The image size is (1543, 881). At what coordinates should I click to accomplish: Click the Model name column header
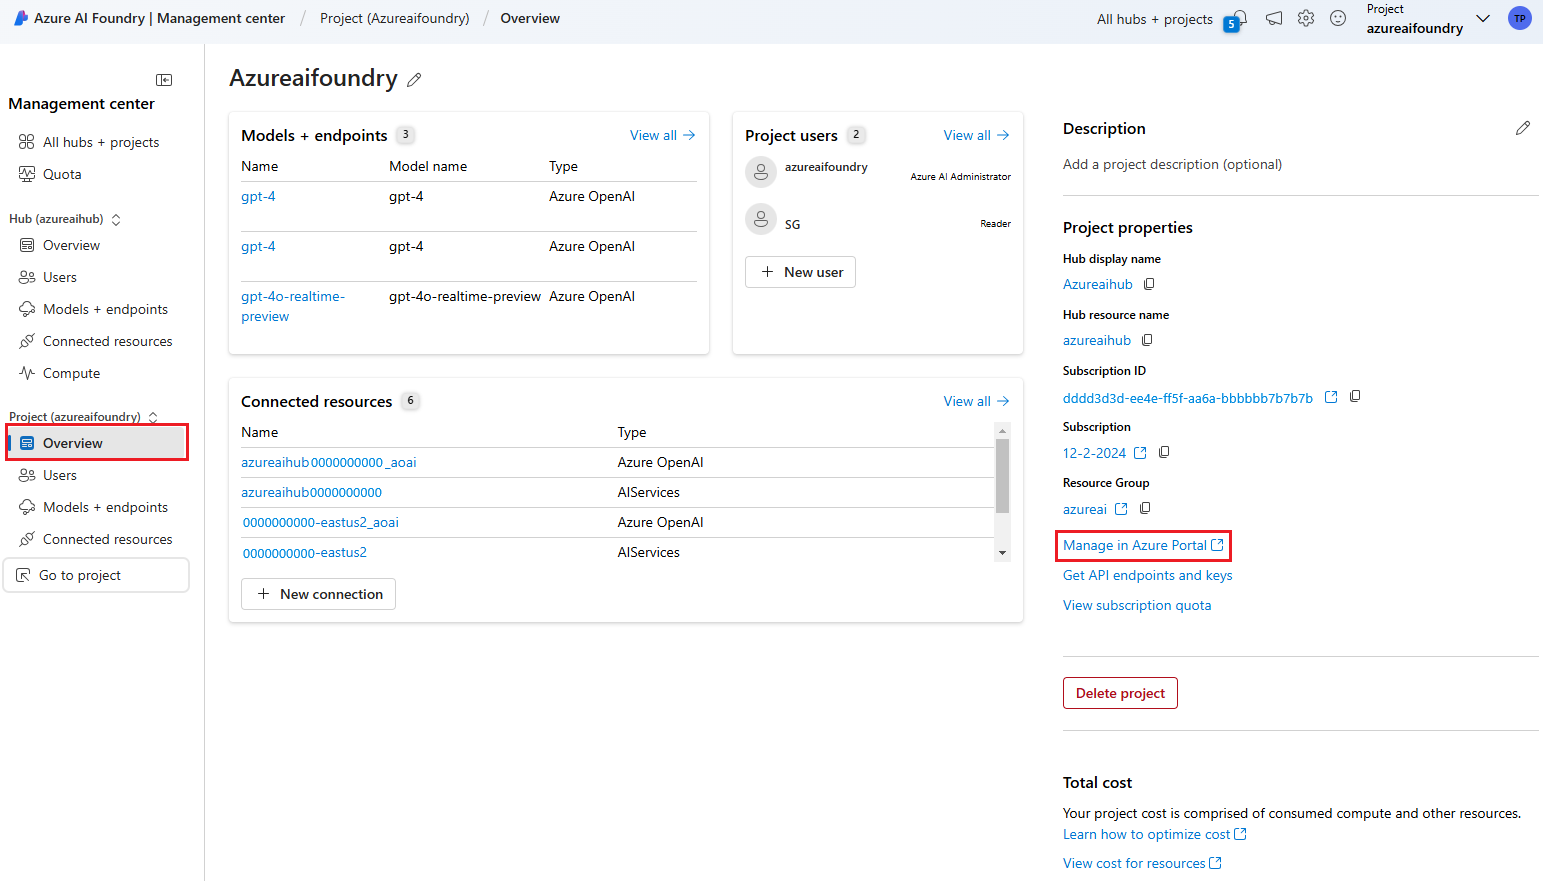(x=428, y=166)
